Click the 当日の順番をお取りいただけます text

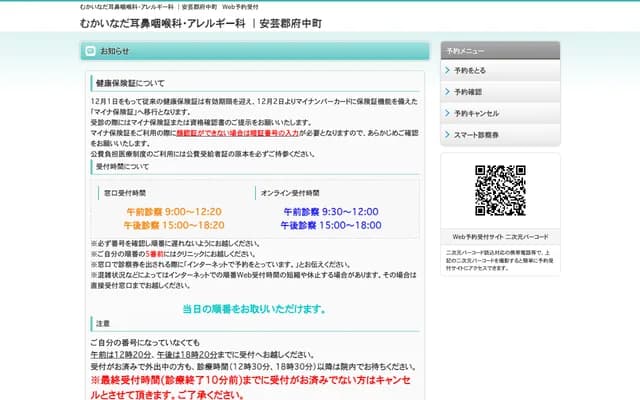pyautogui.click(x=254, y=309)
